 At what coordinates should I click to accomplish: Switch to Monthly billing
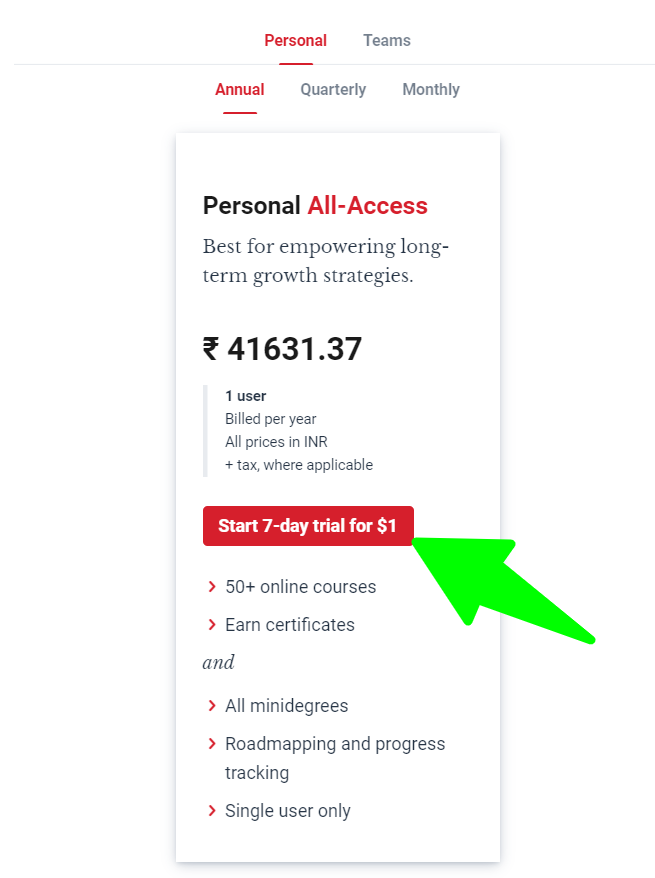431,90
